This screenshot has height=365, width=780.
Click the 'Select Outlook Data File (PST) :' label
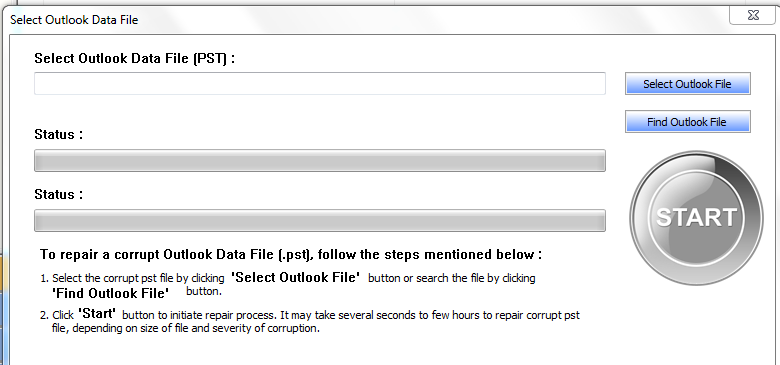[x=135, y=59]
